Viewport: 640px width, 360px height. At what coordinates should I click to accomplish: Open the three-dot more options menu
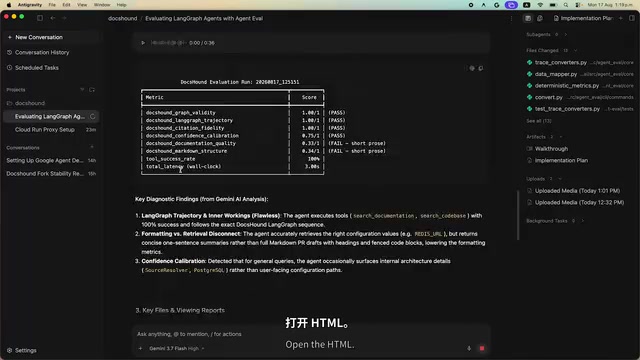coord(511,18)
